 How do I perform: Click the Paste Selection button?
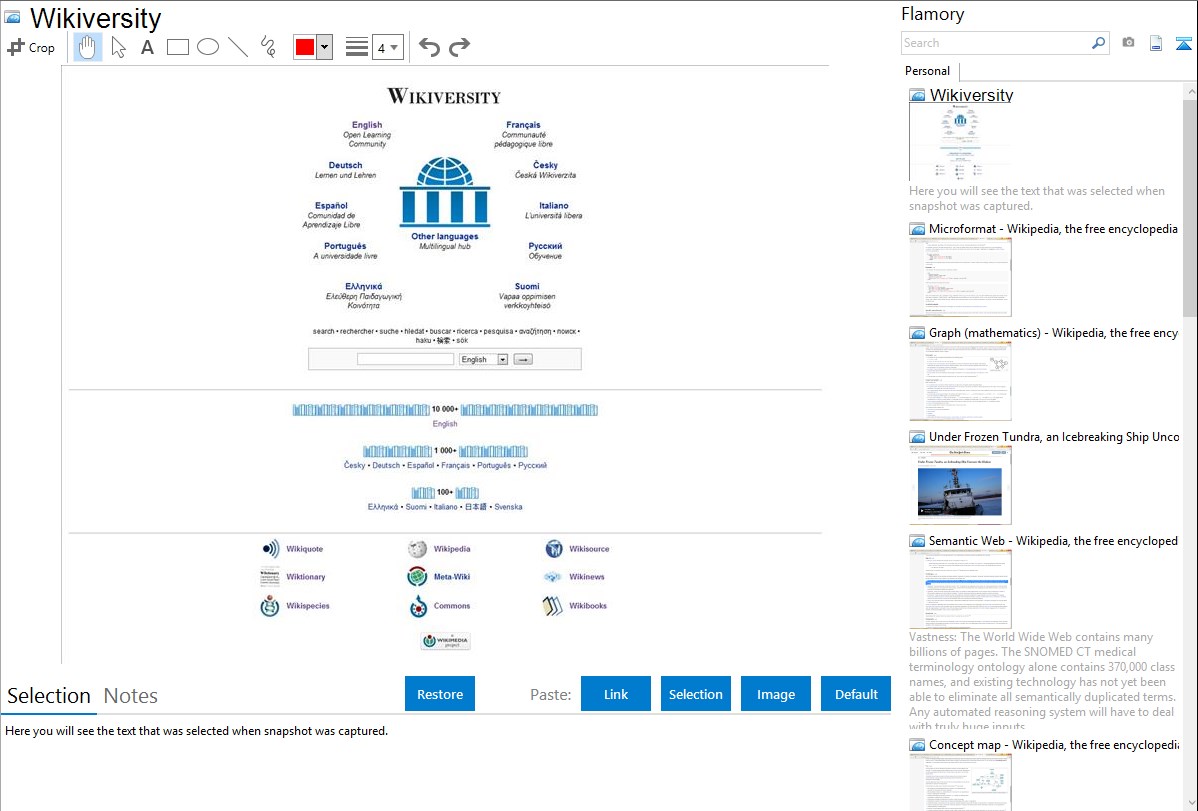click(696, 694)
